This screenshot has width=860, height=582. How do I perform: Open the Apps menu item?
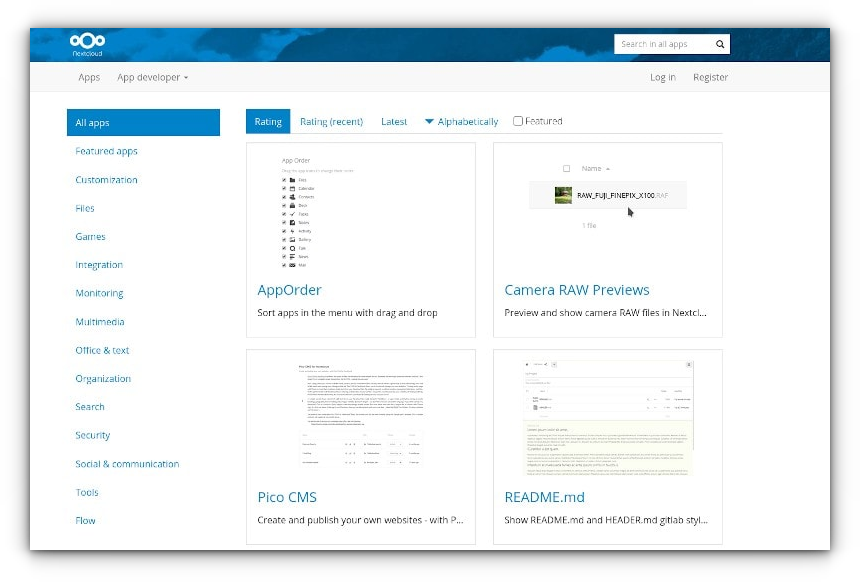(89, 77)
